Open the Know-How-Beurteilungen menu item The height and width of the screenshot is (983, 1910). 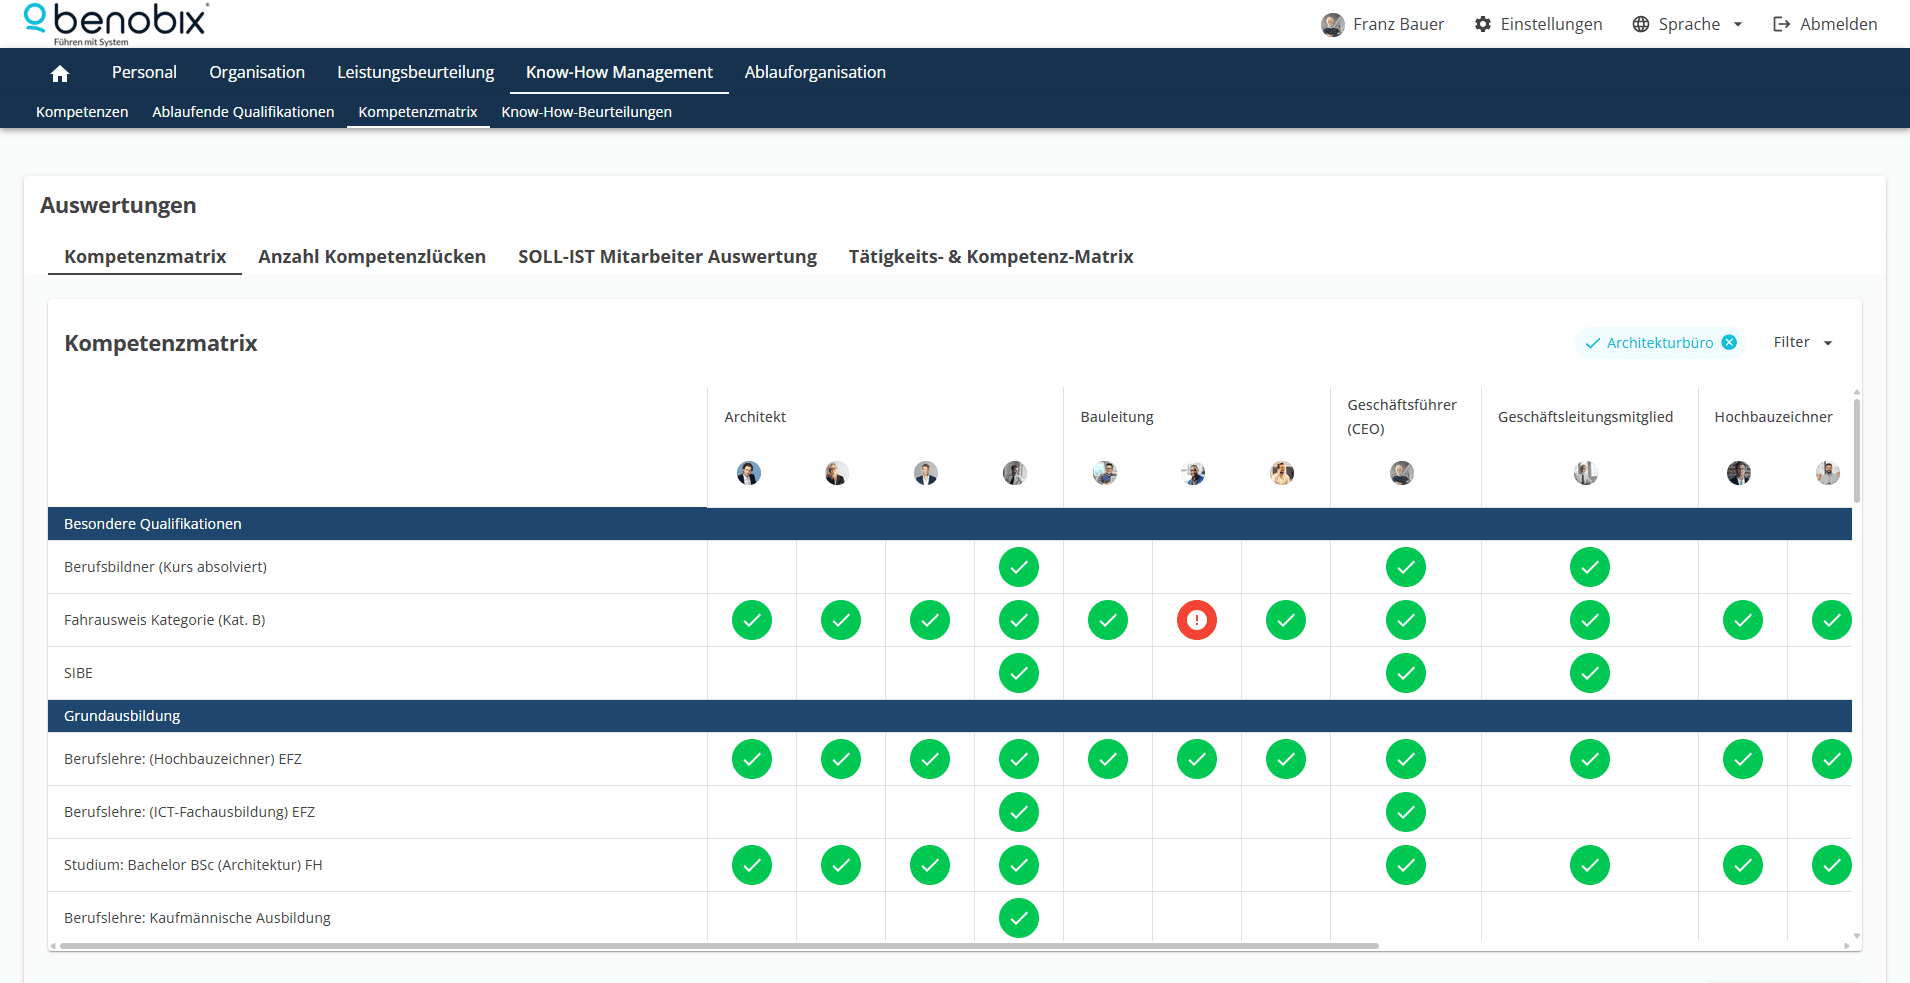click(586, 112)
